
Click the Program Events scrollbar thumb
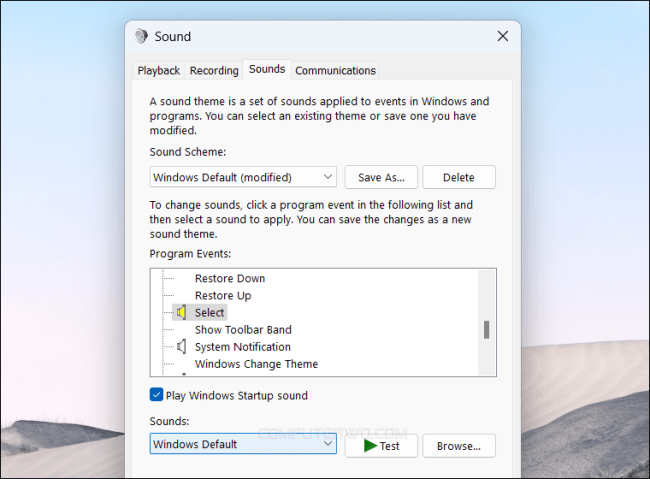(x=486, y=330)
